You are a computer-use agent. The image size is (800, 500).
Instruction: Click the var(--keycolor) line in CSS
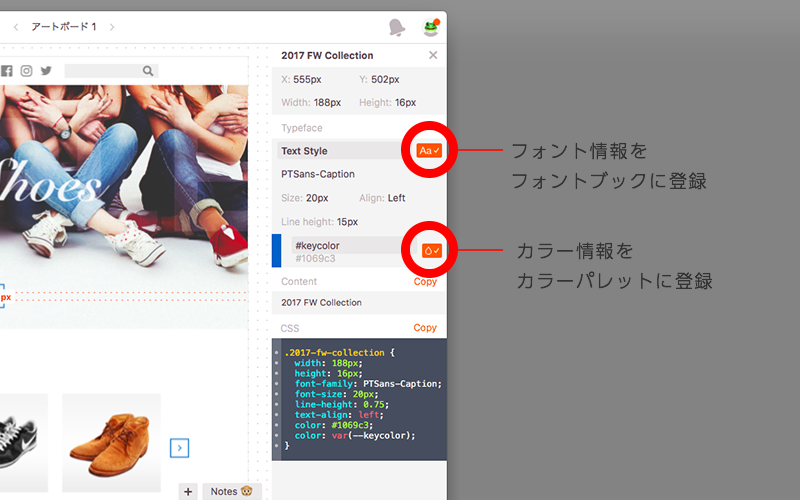(x=355, y=436)
